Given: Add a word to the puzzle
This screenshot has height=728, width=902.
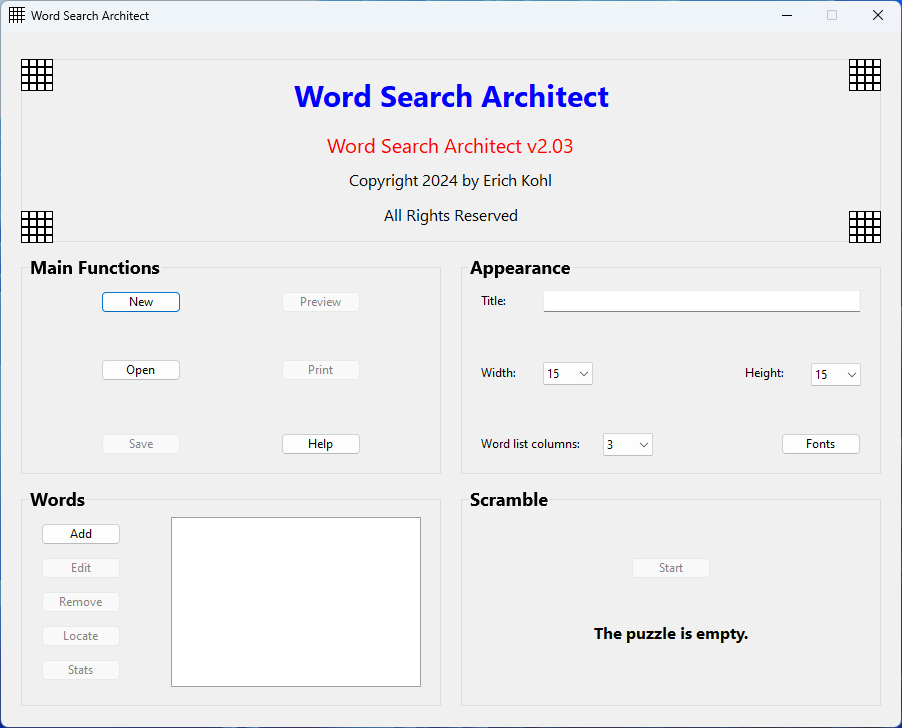Looking at the screenshot, I should pyautogui.click(x=80, y=533).
